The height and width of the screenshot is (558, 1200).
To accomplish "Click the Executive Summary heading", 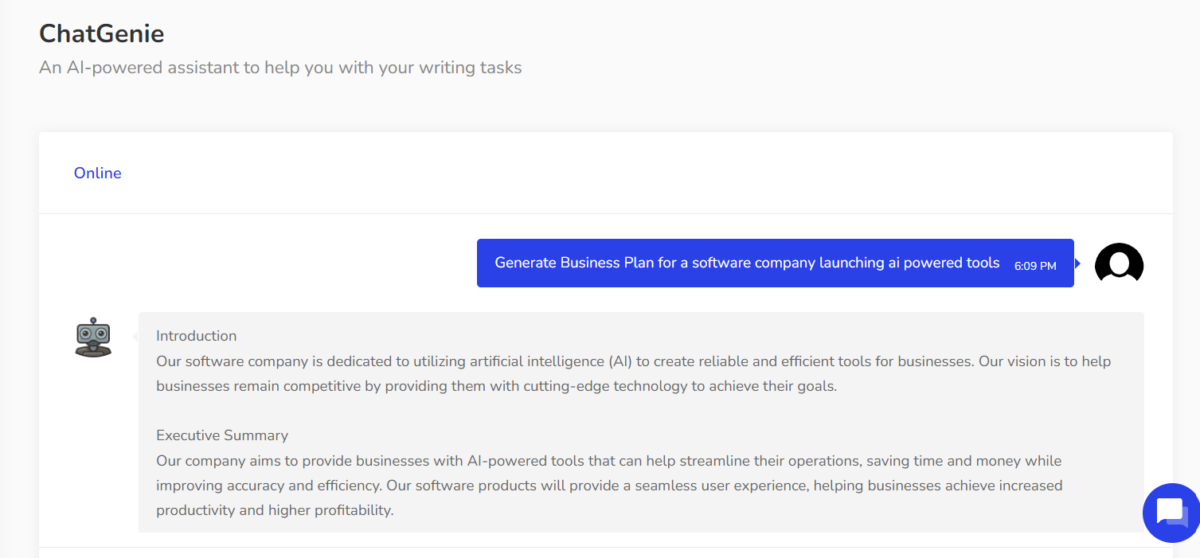I will (222, 435).
